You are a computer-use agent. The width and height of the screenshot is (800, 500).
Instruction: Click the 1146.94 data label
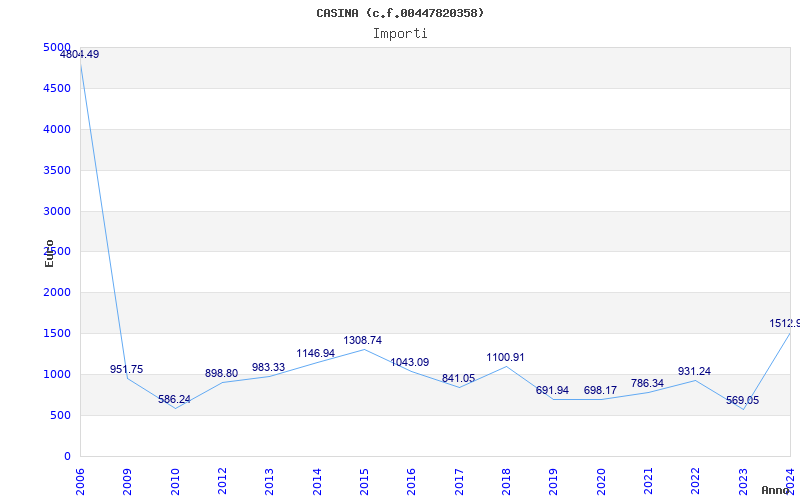click(x=316, y=354)
